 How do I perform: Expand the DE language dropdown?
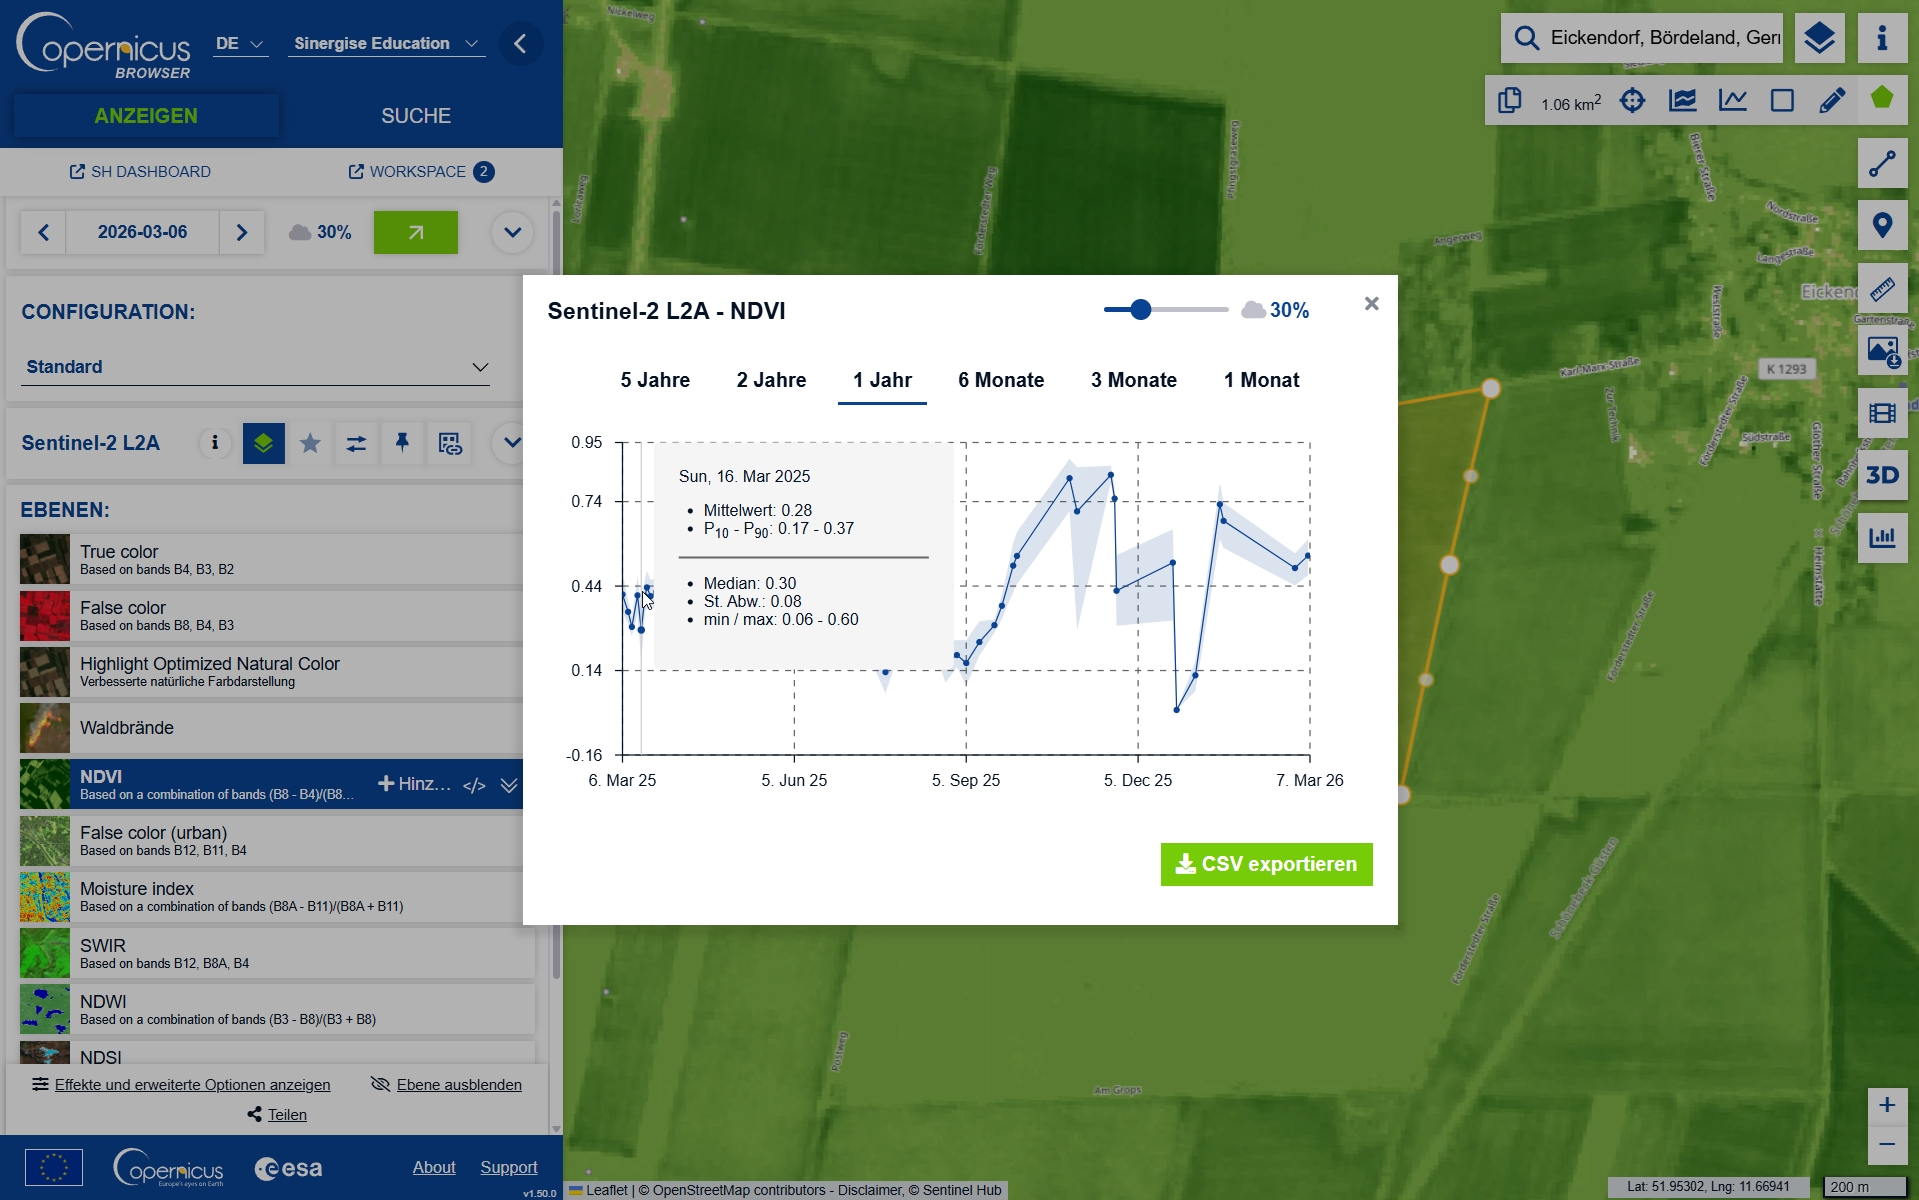(241, 44)
